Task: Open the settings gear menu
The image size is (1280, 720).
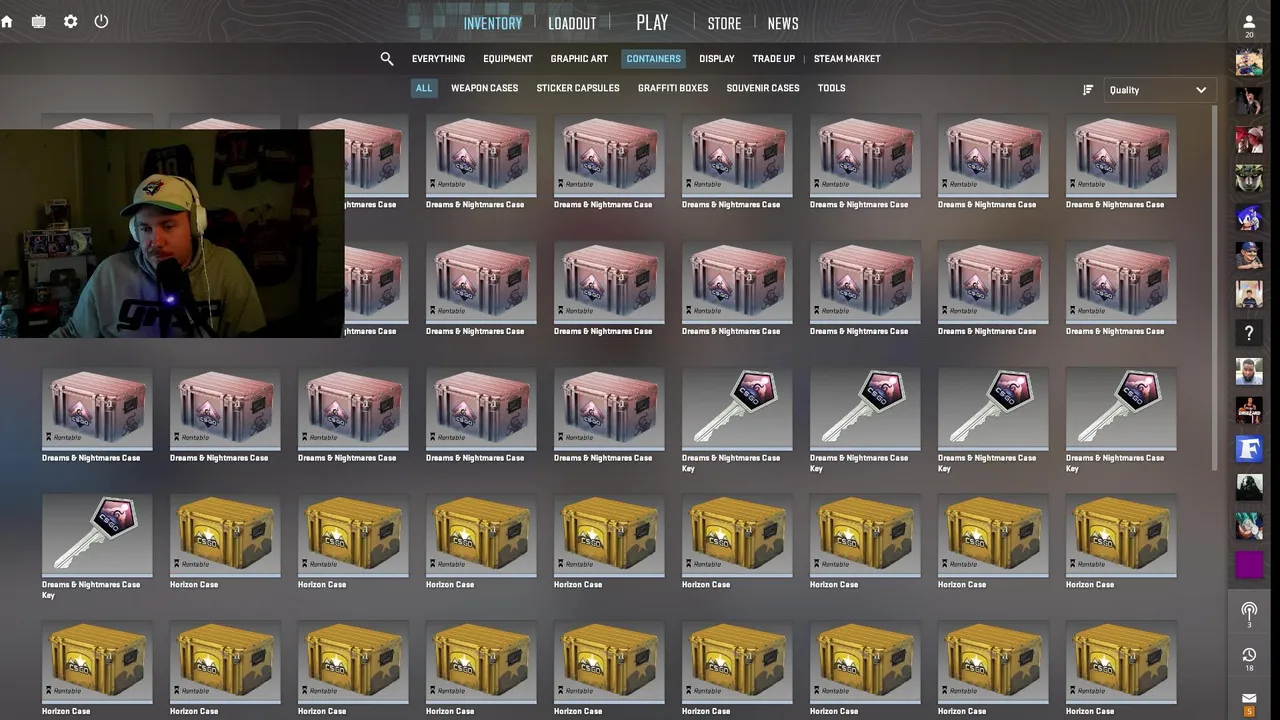Action: [x=70, y=21]
